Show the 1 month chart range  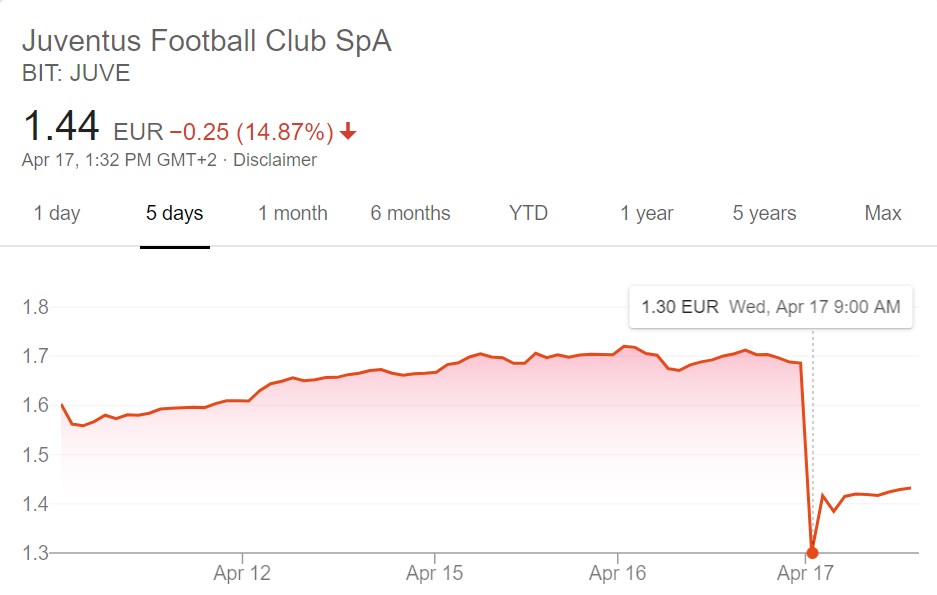tap(293, 213)
